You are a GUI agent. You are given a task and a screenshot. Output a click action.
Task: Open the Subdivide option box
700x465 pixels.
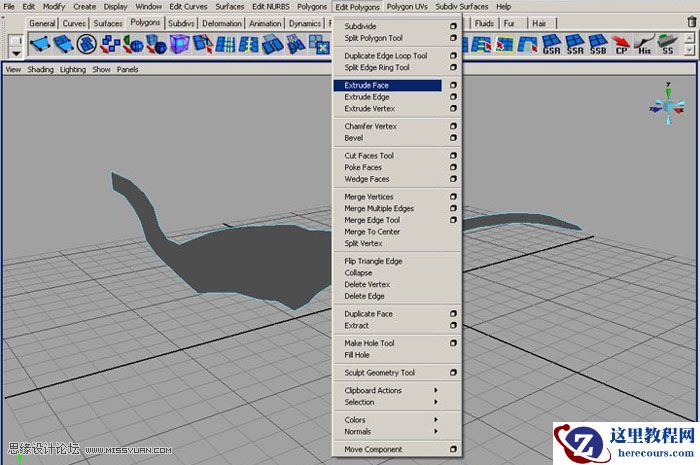click(453, 26)
